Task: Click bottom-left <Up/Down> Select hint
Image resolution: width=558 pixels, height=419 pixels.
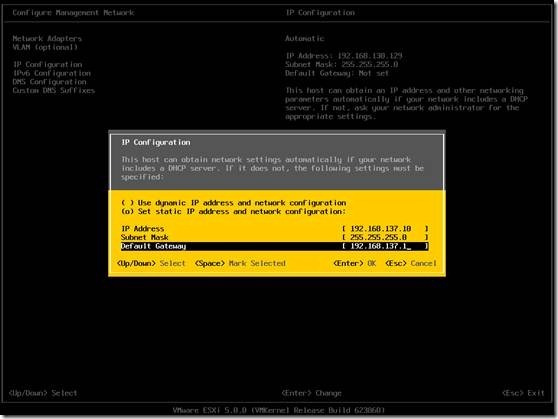Action: tap(43, 393)
